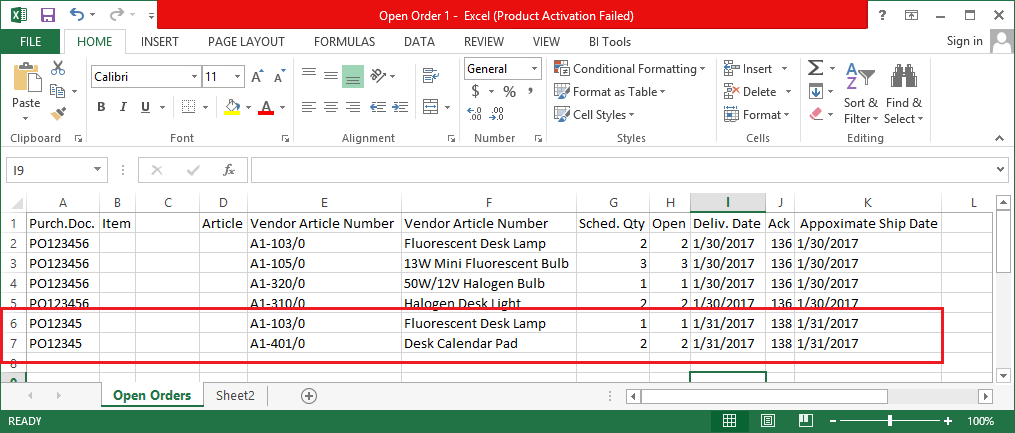The width and height of the screenshot is (1015, 433).
Task: Toggle bold formatting
Action: (x=101, y=107)
